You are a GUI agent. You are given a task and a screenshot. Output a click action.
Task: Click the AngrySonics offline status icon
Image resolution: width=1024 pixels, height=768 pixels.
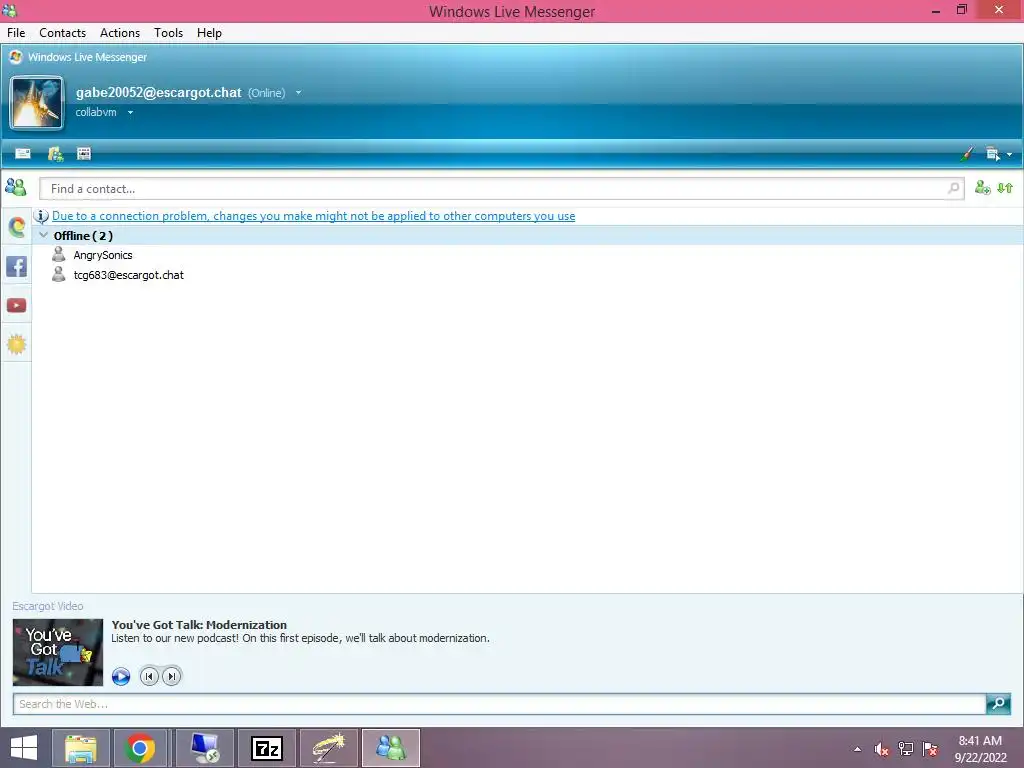[58, 254]
